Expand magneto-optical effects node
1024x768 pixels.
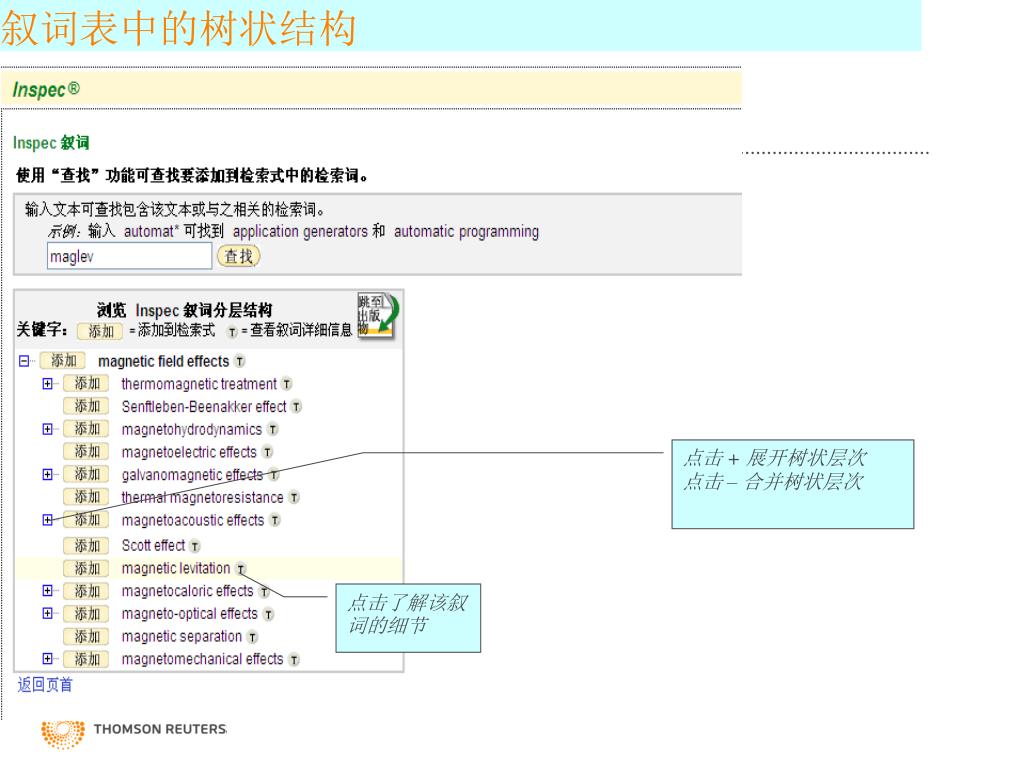coord(47,613)
